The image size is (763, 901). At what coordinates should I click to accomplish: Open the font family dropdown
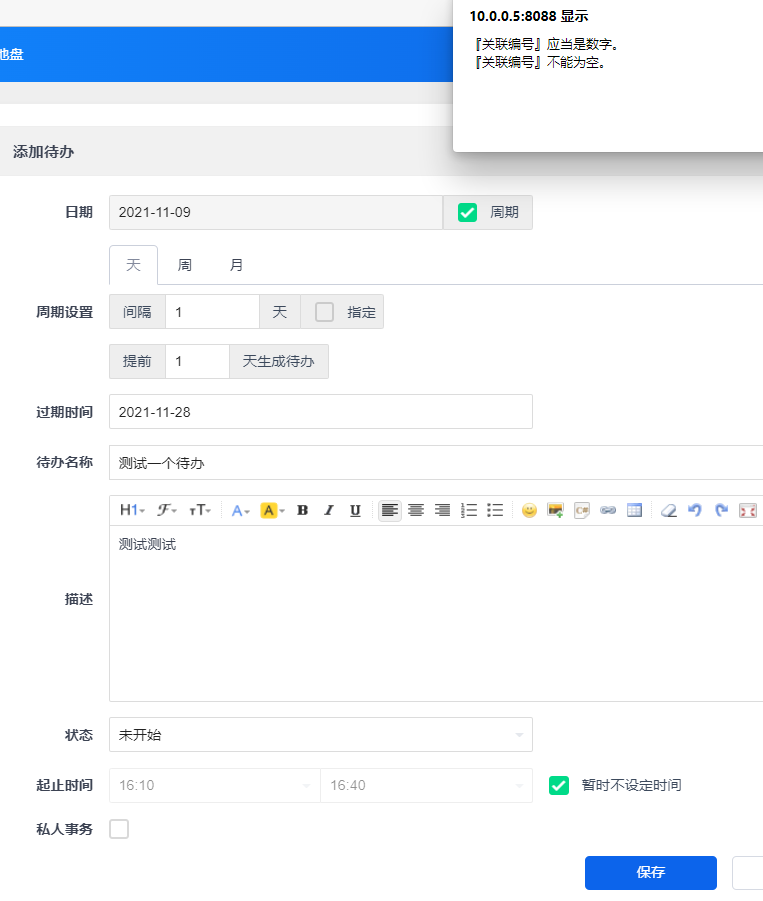(x=166, y=510)
